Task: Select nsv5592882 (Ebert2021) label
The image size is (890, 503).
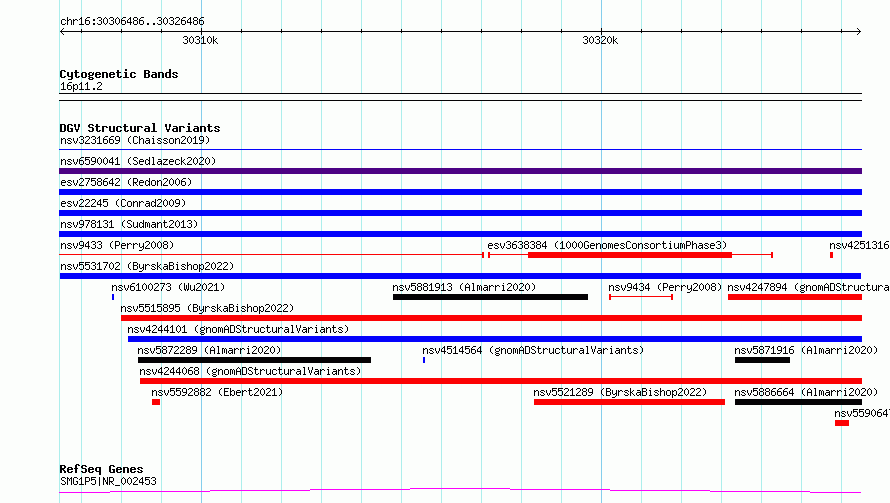Action: [217, 392]
